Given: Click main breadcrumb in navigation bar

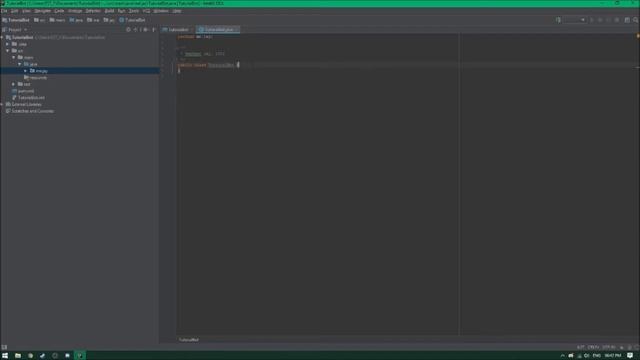Looking at the screenshot, I should pyautogui.click(x=57, y=20).
